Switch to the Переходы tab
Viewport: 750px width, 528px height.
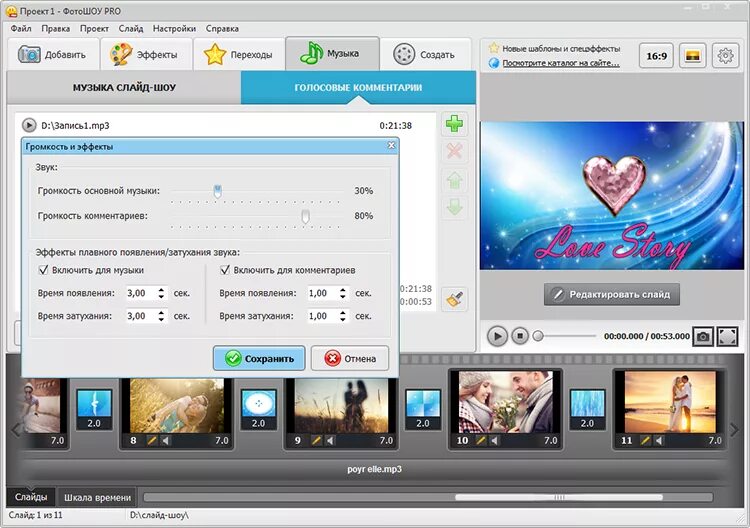point(238,55)
